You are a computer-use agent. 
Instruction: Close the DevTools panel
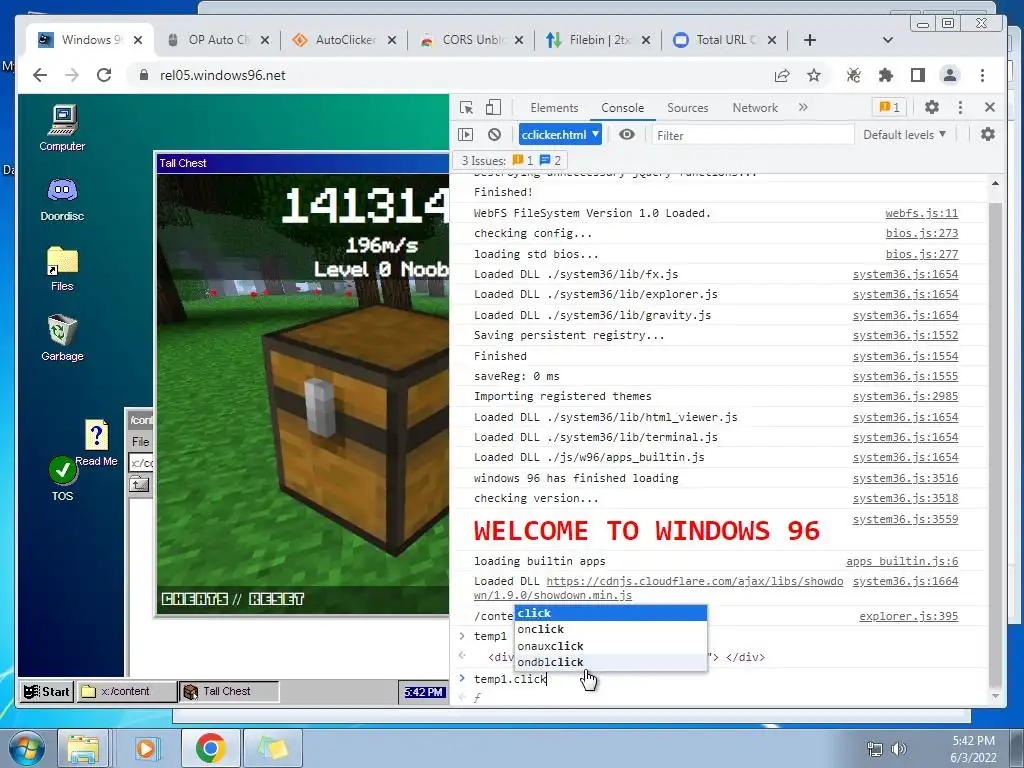[x=989, y=107]
